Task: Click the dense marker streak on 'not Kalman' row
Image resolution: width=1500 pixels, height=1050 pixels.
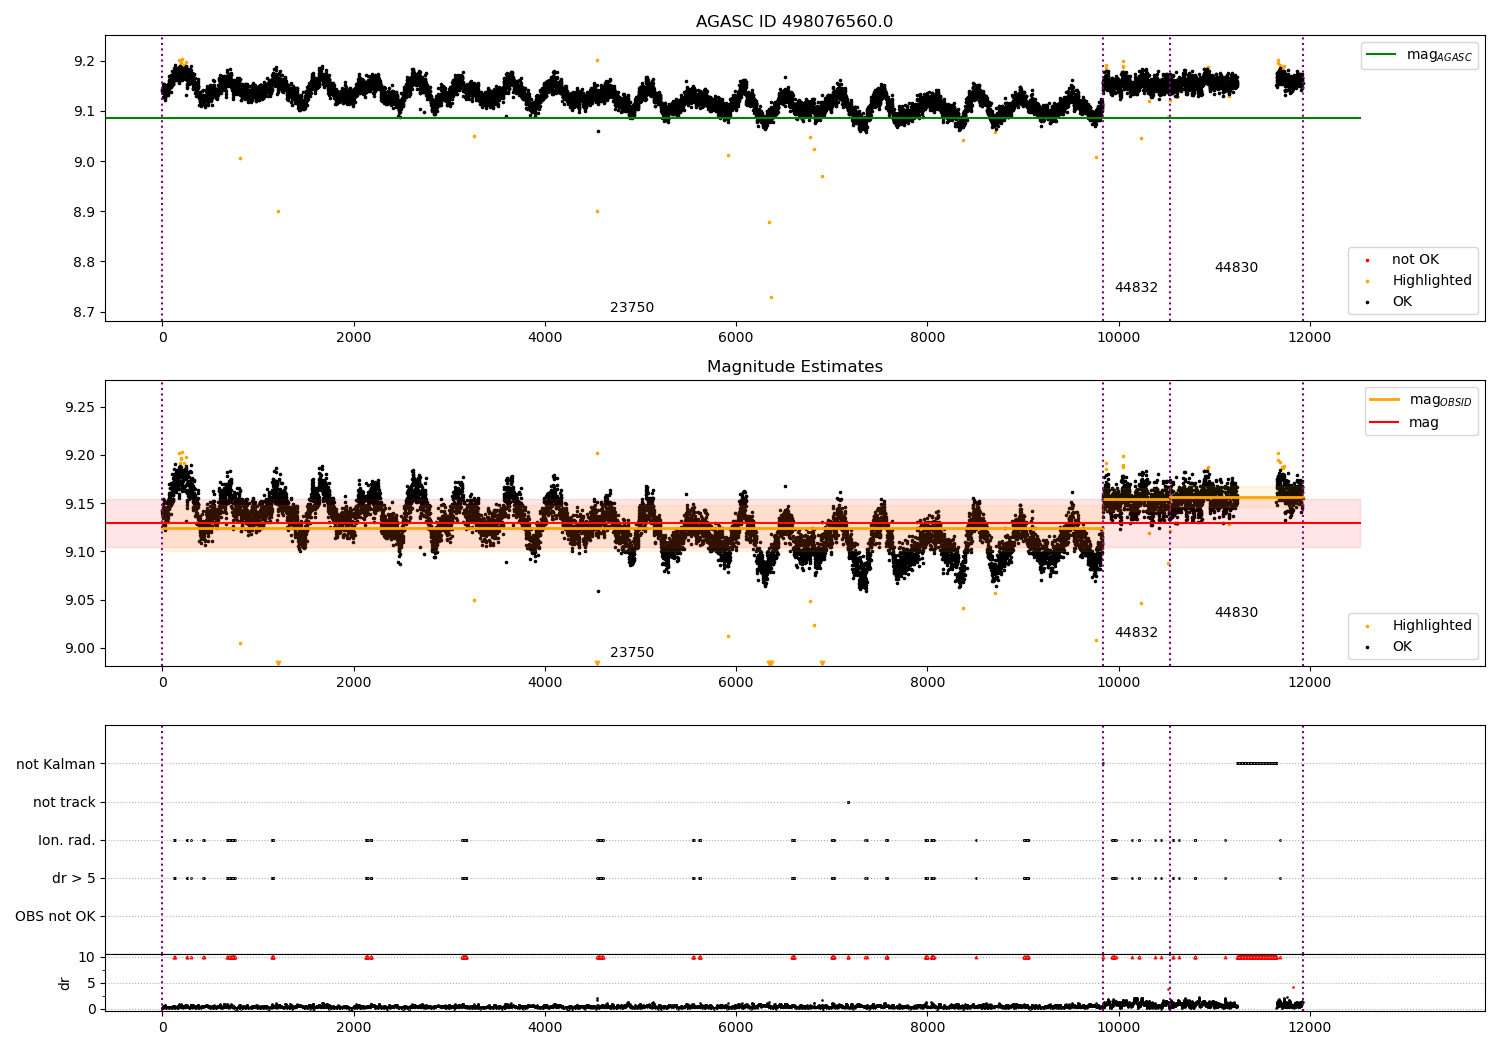Action: coord(1257,764)
